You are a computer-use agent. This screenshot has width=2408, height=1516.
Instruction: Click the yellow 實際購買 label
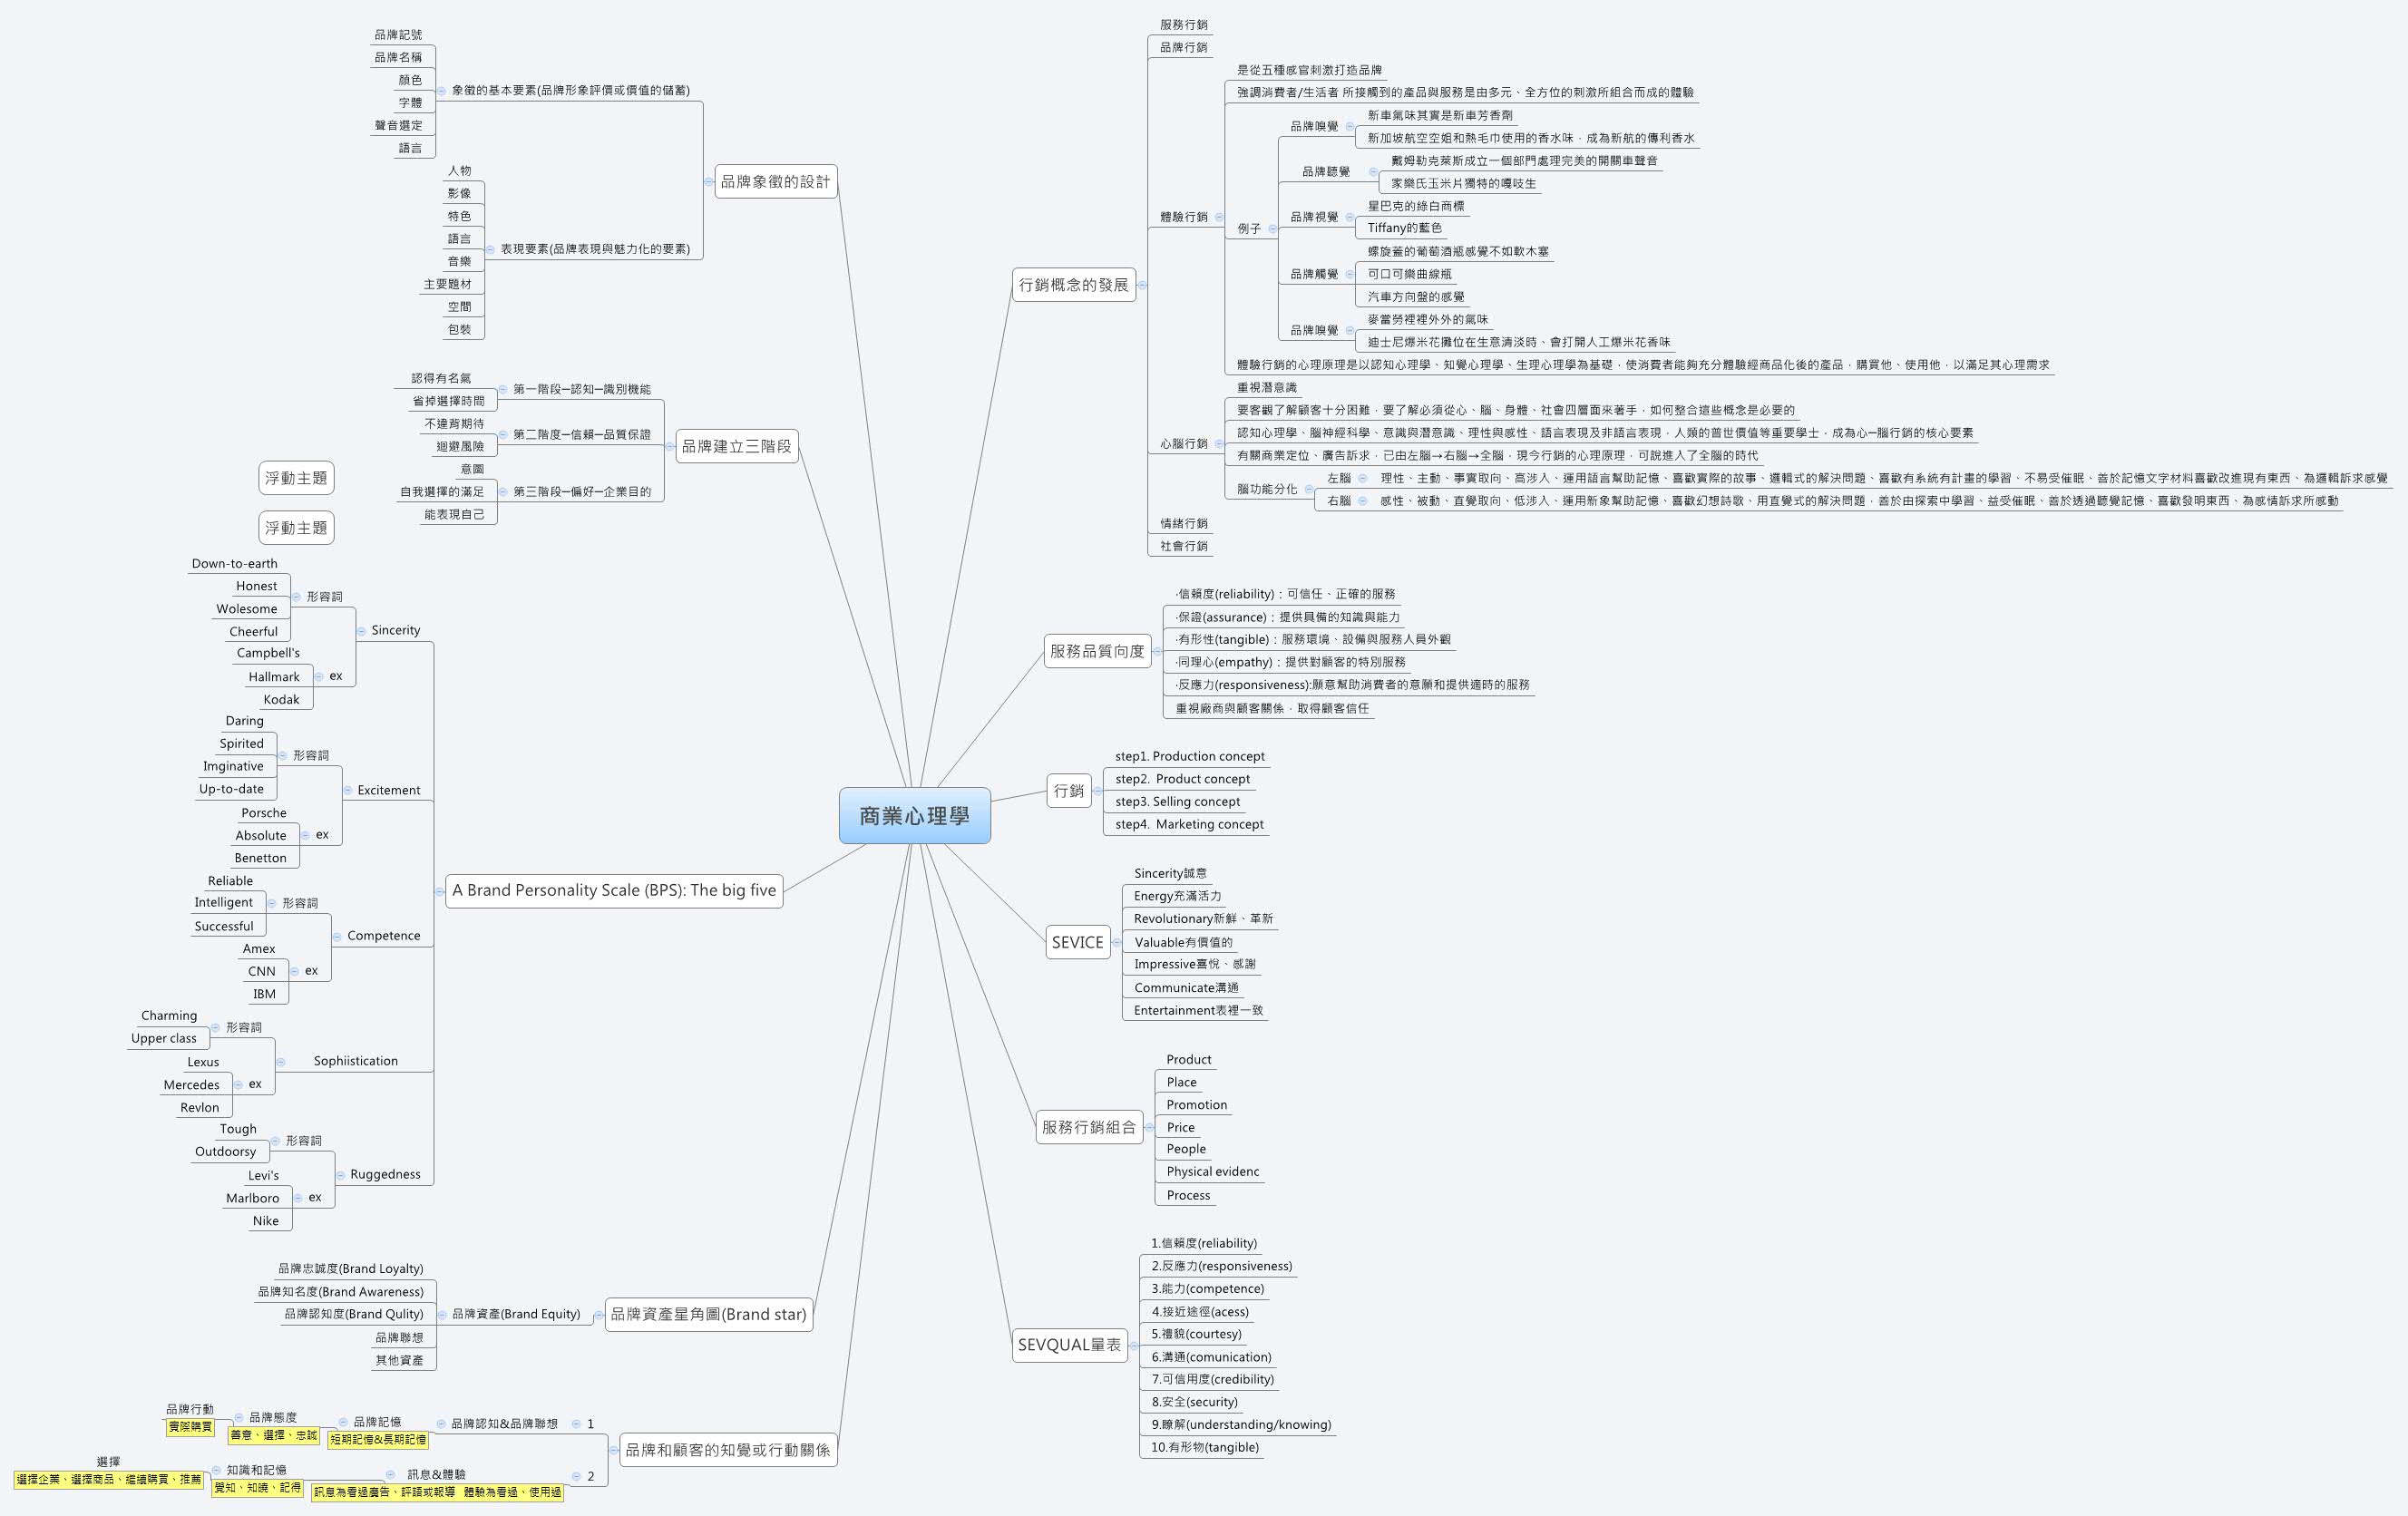click(x=190, y=1427)
